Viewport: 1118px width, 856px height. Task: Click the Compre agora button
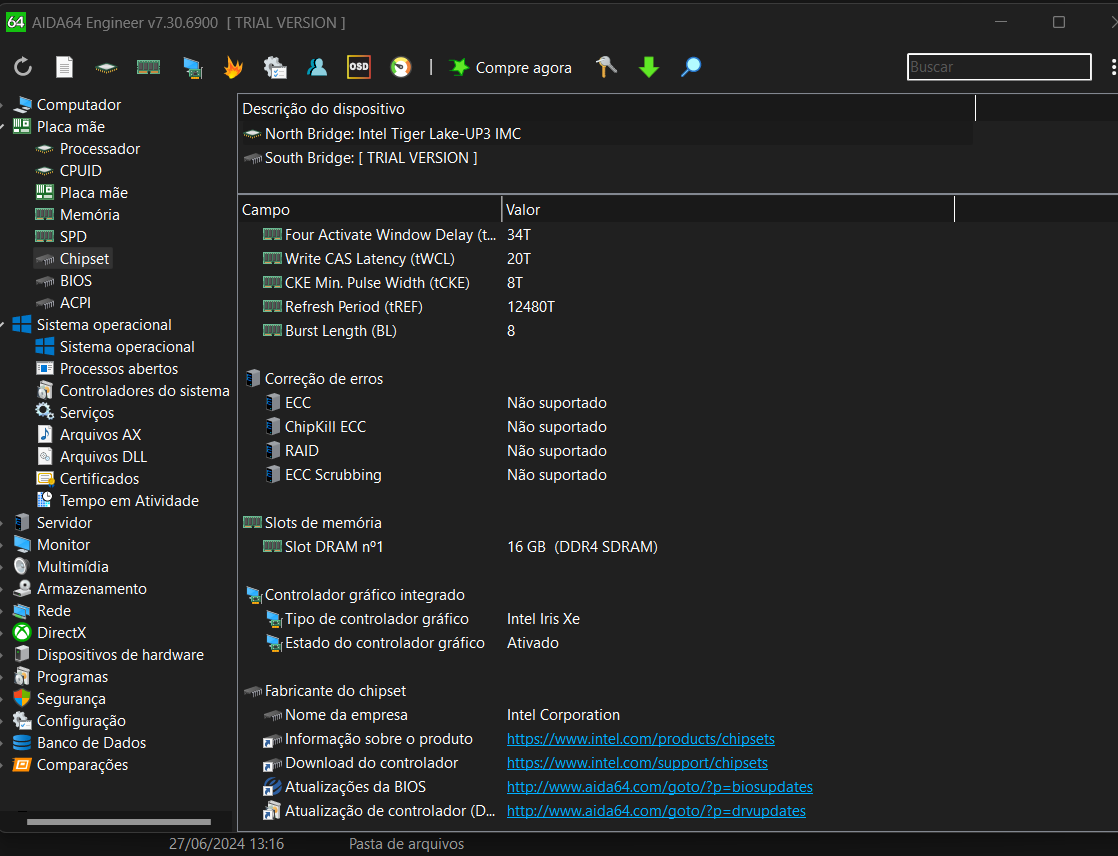pos(511,67)
